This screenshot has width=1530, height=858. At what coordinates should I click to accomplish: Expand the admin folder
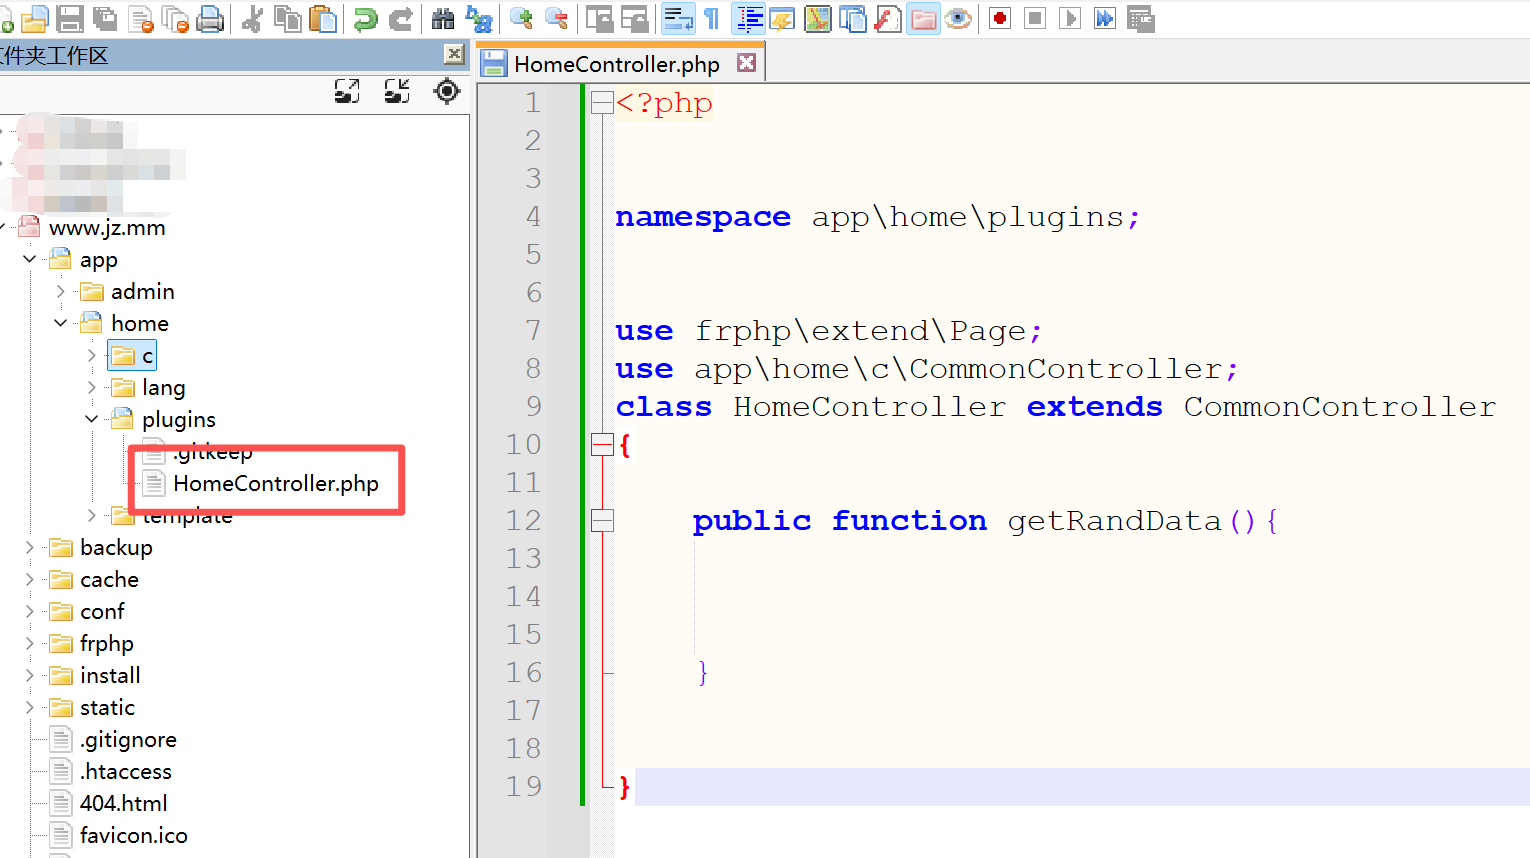(x=61, y=292)
